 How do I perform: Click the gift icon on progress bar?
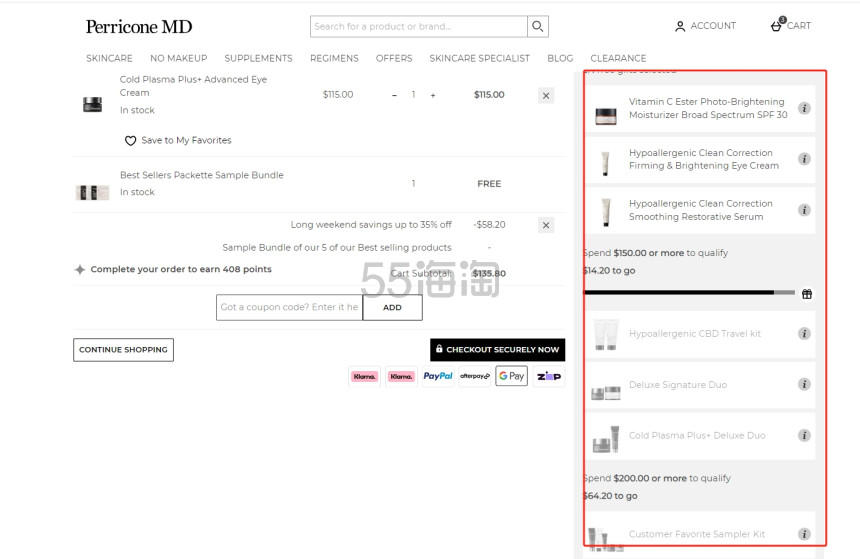coord(807,294)
